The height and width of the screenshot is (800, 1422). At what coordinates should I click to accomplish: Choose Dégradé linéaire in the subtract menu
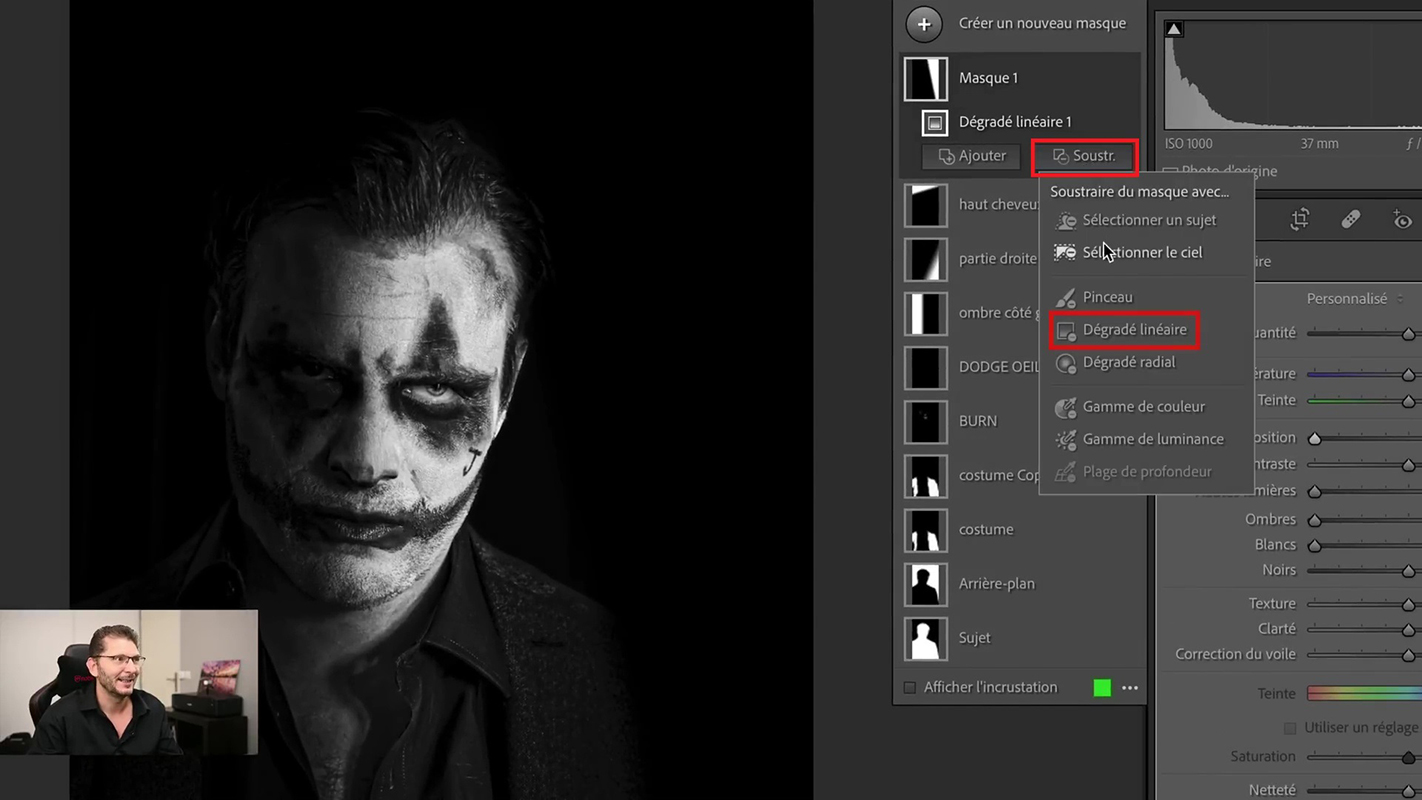[x=1134, y=330]
